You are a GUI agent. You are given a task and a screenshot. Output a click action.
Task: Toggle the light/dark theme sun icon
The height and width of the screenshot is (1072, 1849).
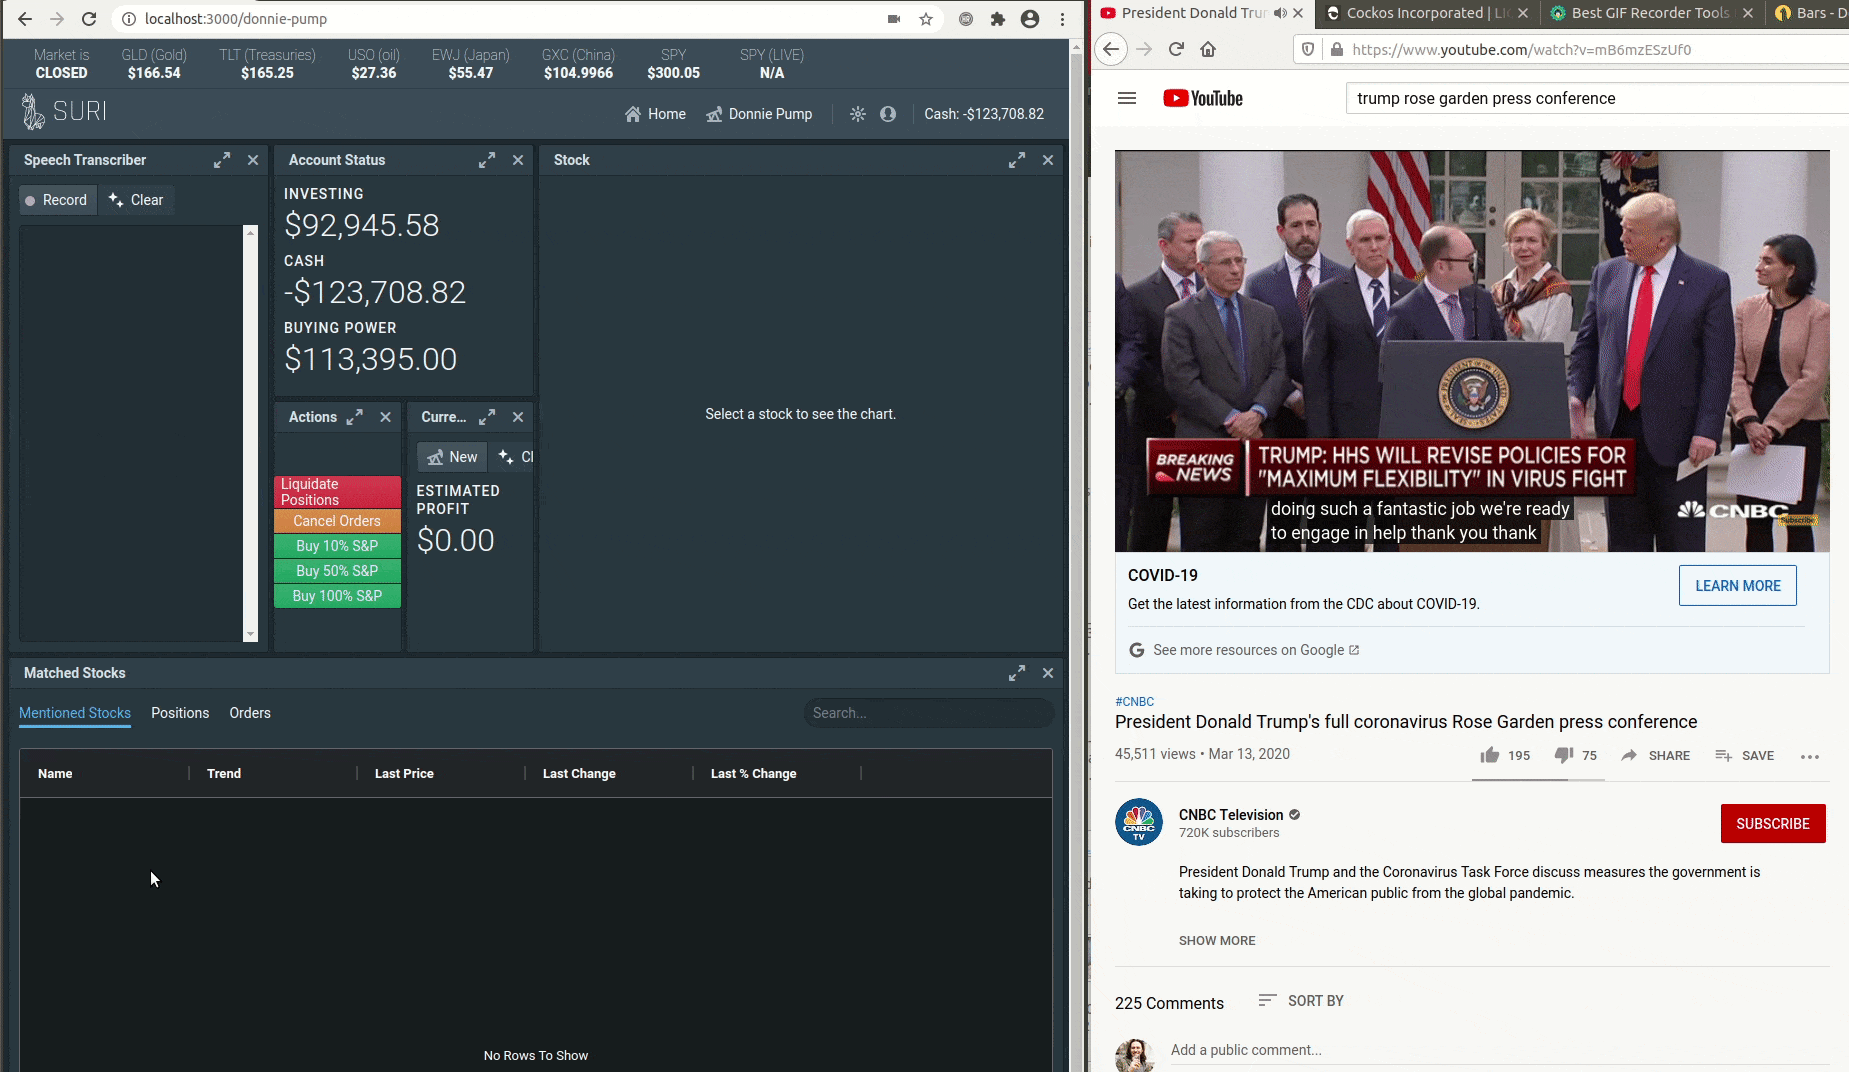coord(858,114)
